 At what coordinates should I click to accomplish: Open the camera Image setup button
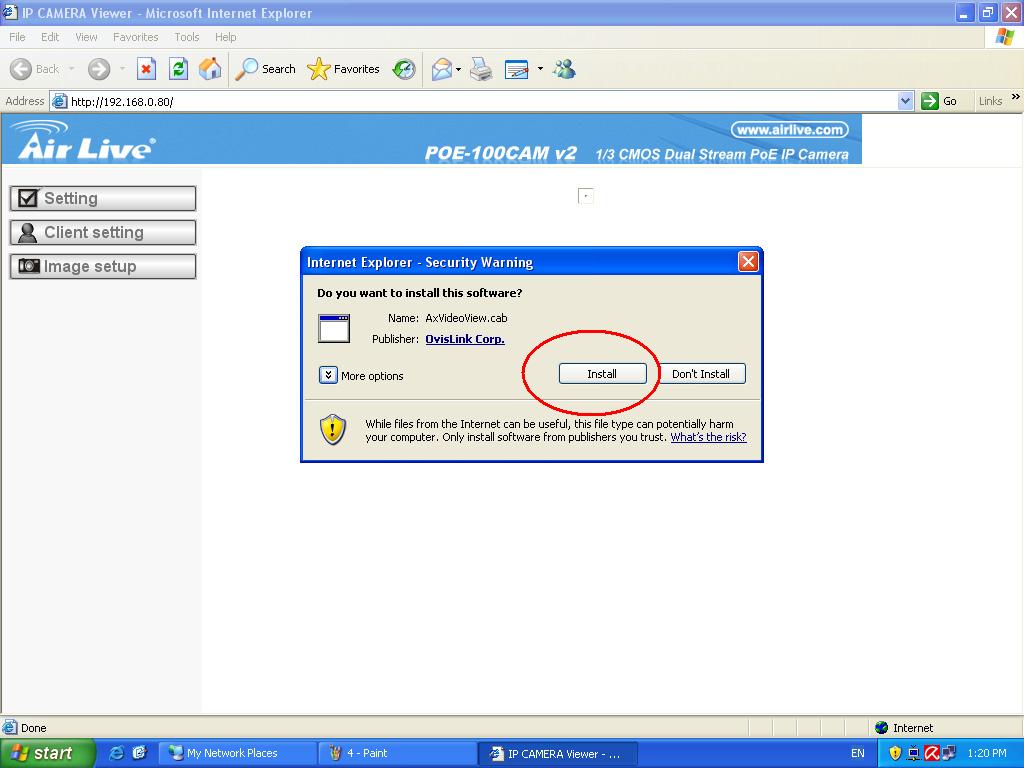(x=102, y=266)
